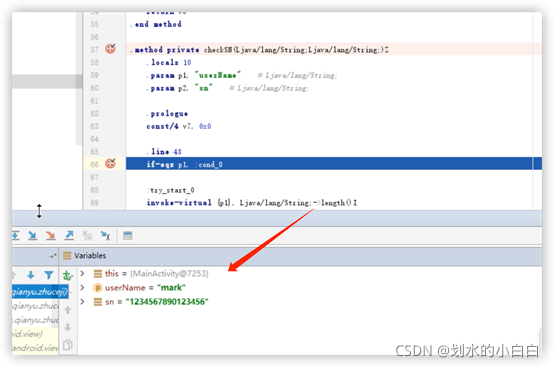Viewport: 554px width, 367px height.
Task: Select the highlighted qianyu.zhuceji frame
Action: coord(40,292)
